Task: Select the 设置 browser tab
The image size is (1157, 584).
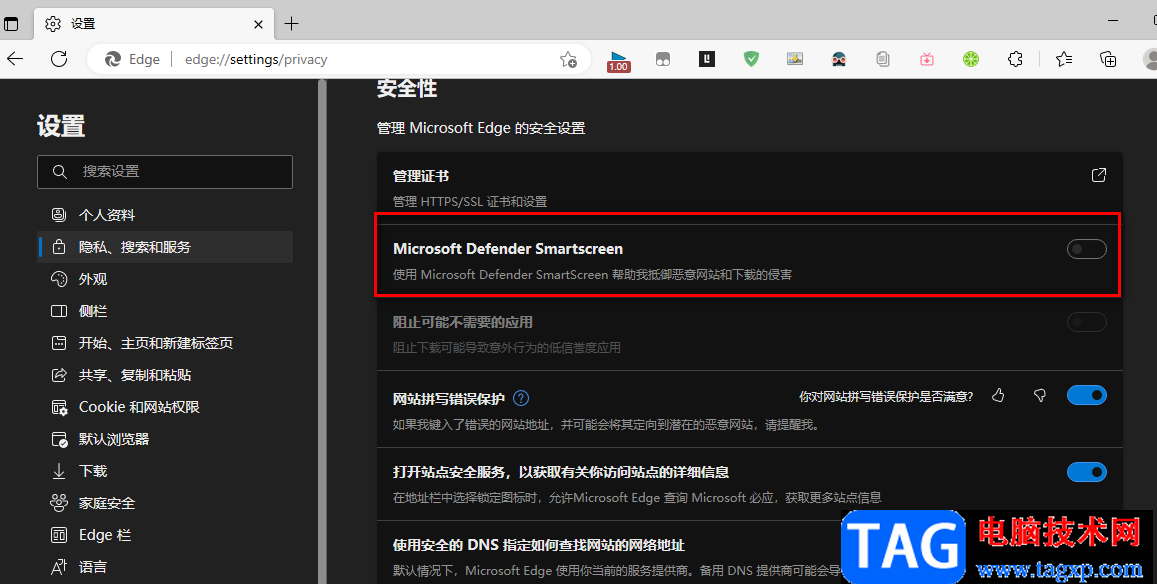Action: (154, 24)
